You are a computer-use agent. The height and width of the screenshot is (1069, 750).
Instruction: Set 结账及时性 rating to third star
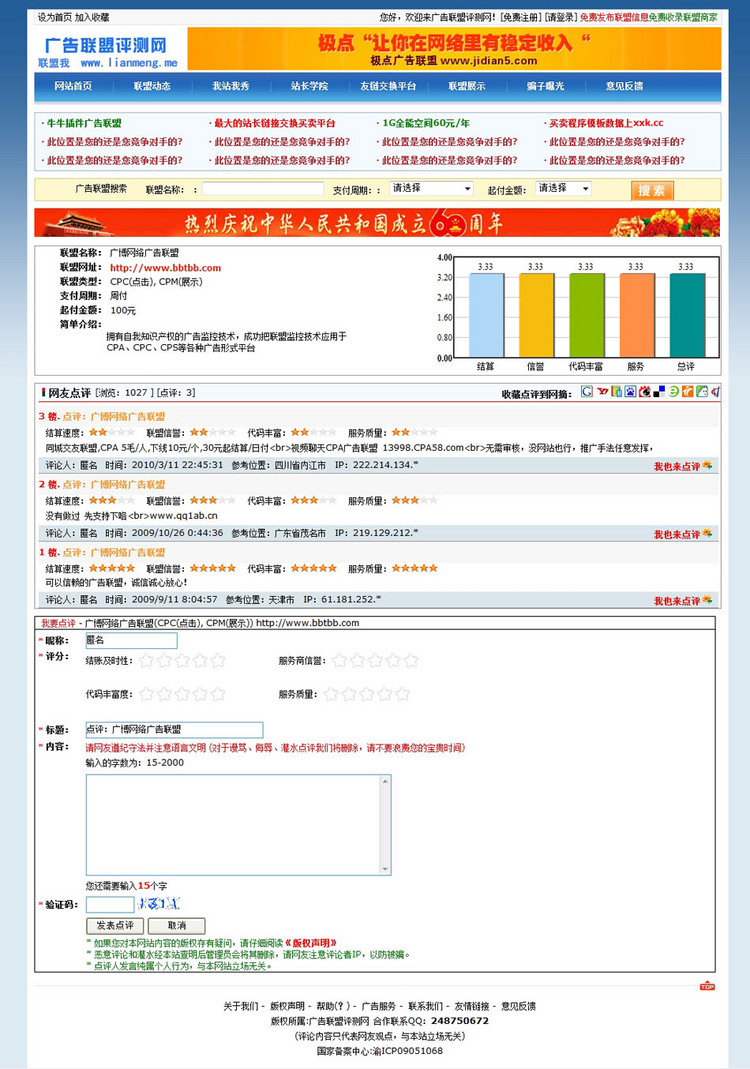point(182,660)
